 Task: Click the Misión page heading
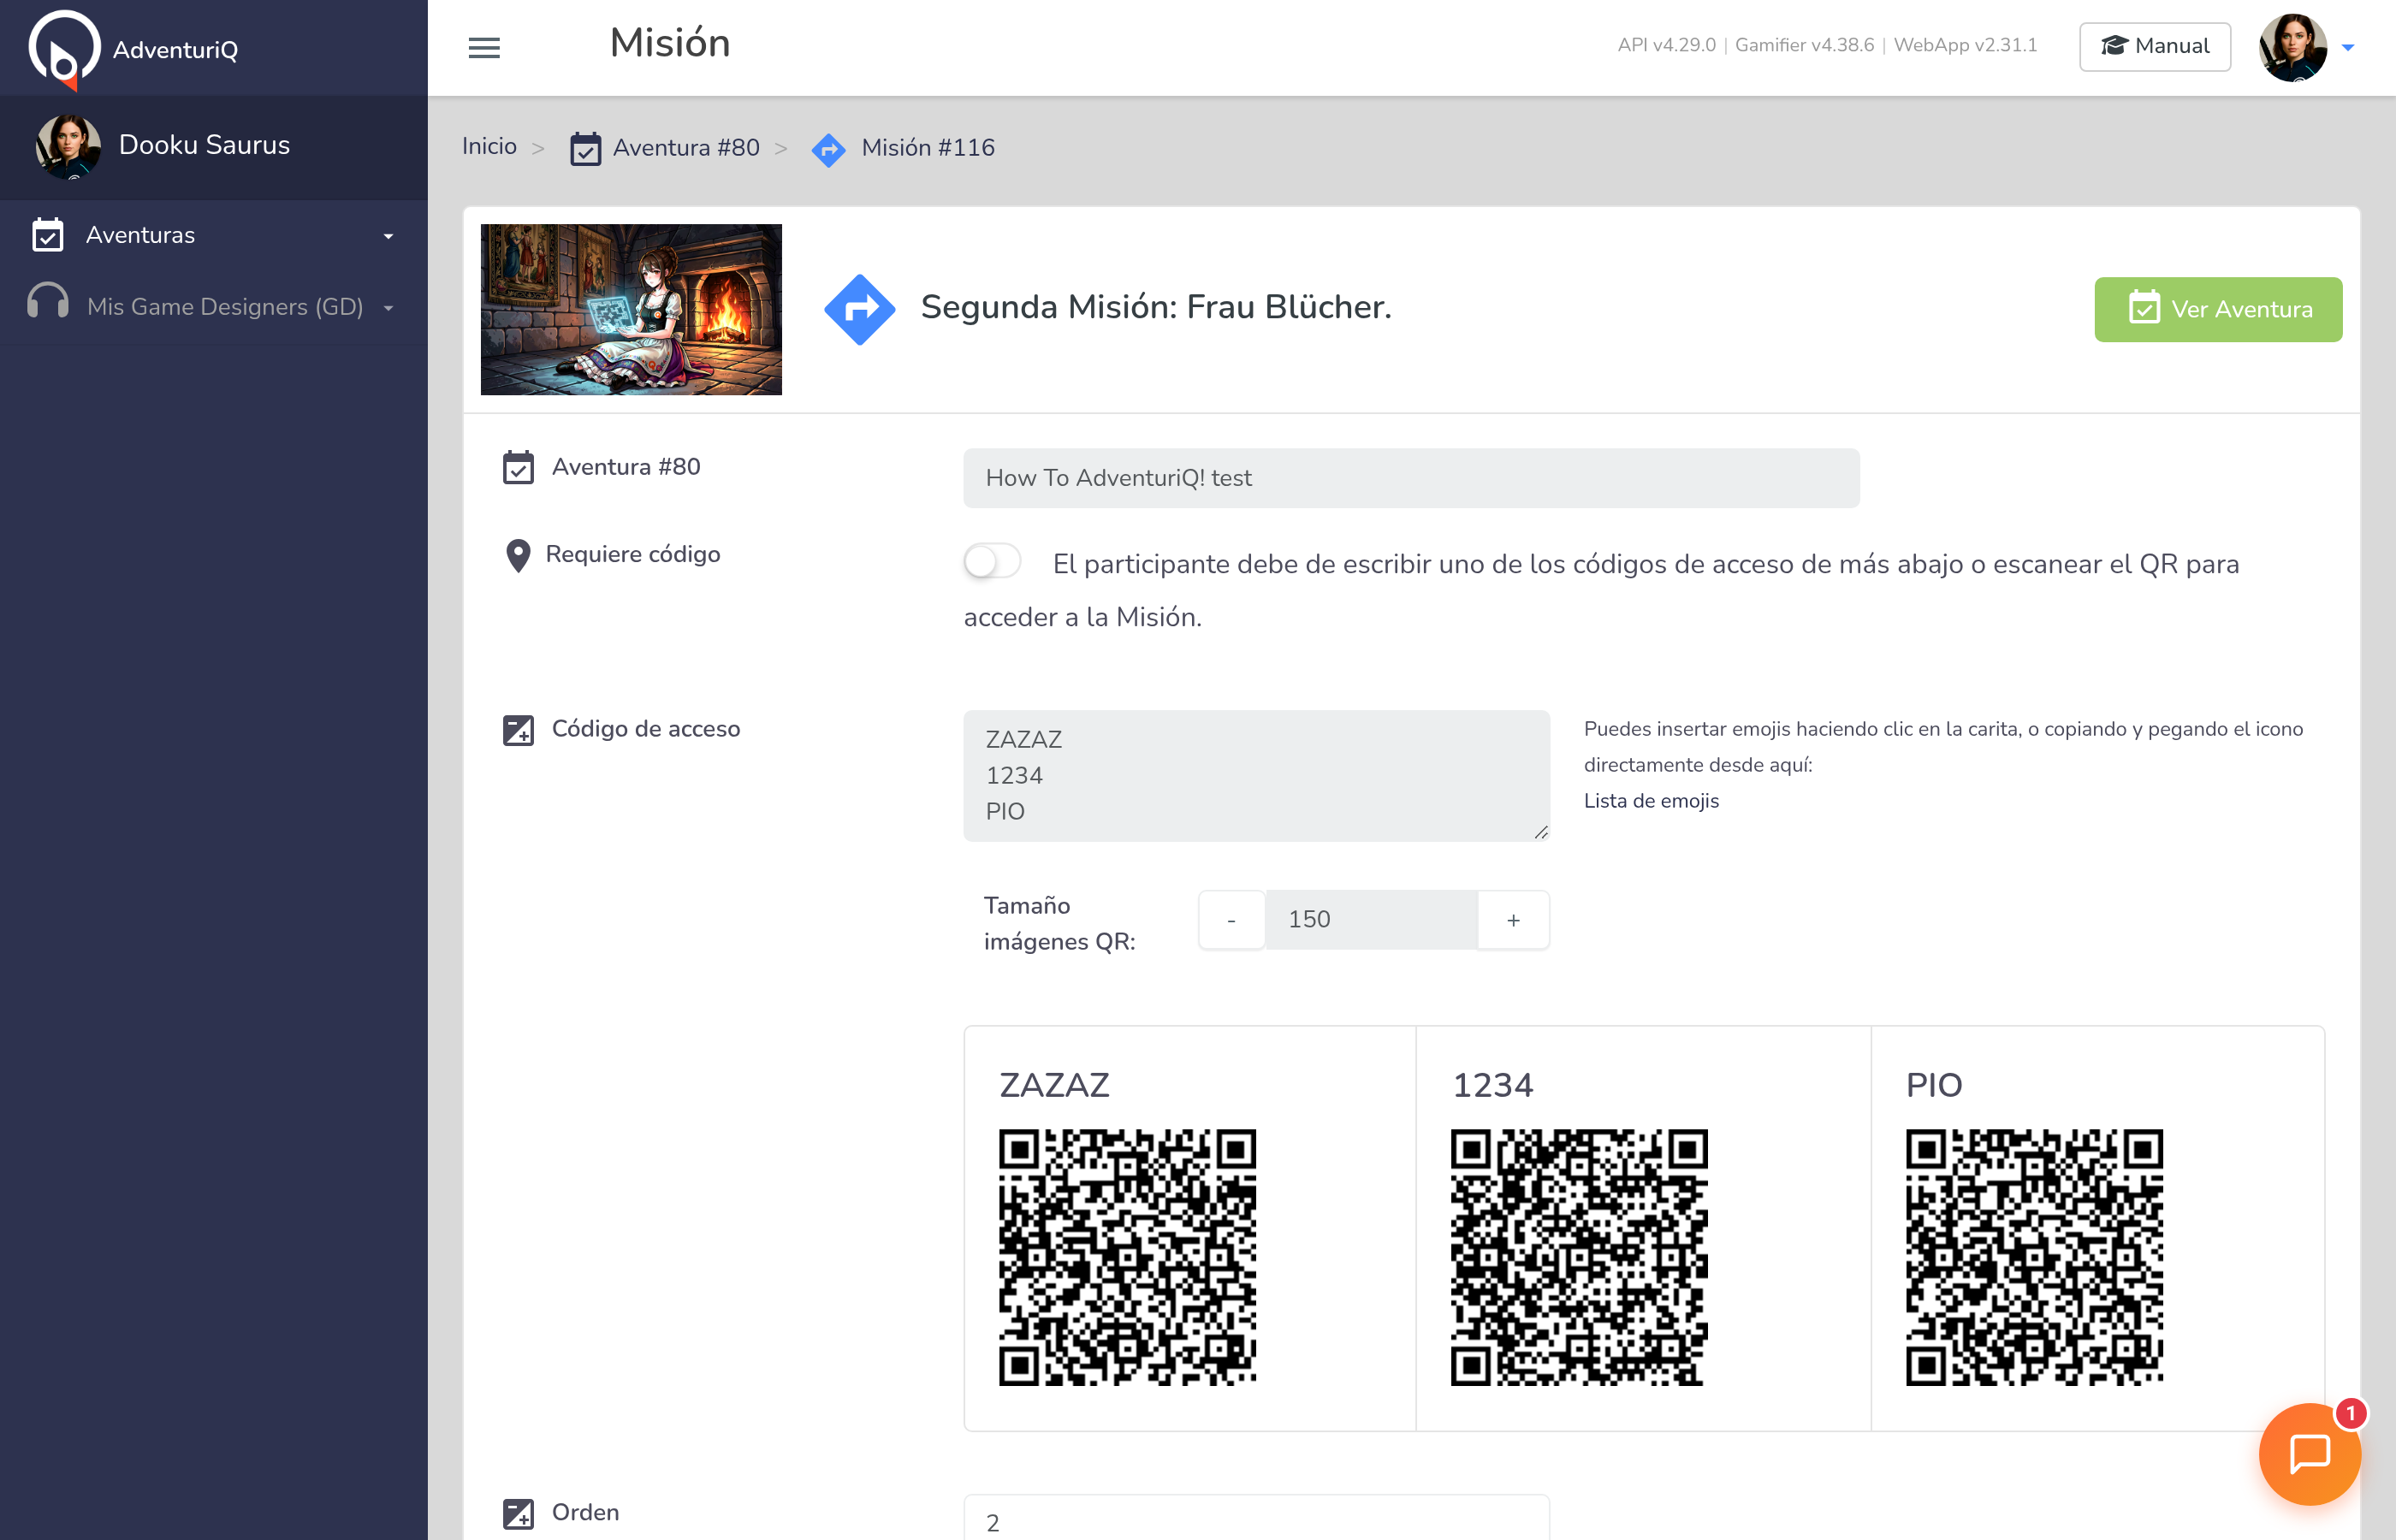tap(670, 43)
